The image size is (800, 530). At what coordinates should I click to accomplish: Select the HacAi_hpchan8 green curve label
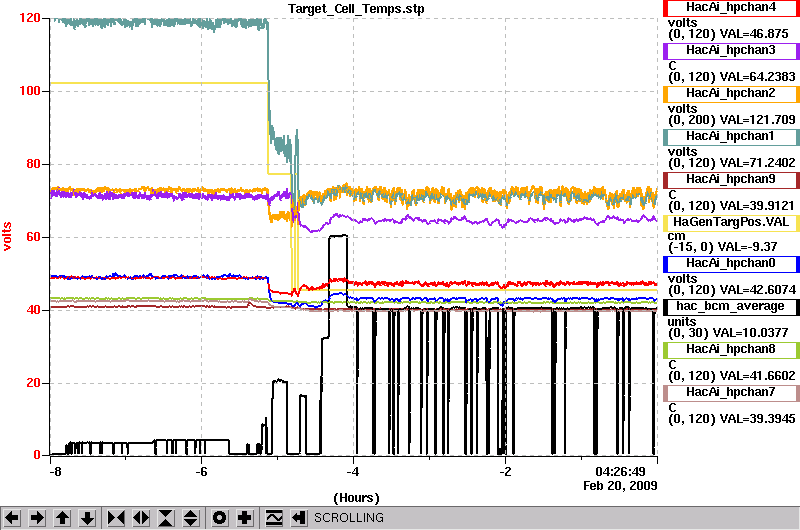[x=731, y=349]
